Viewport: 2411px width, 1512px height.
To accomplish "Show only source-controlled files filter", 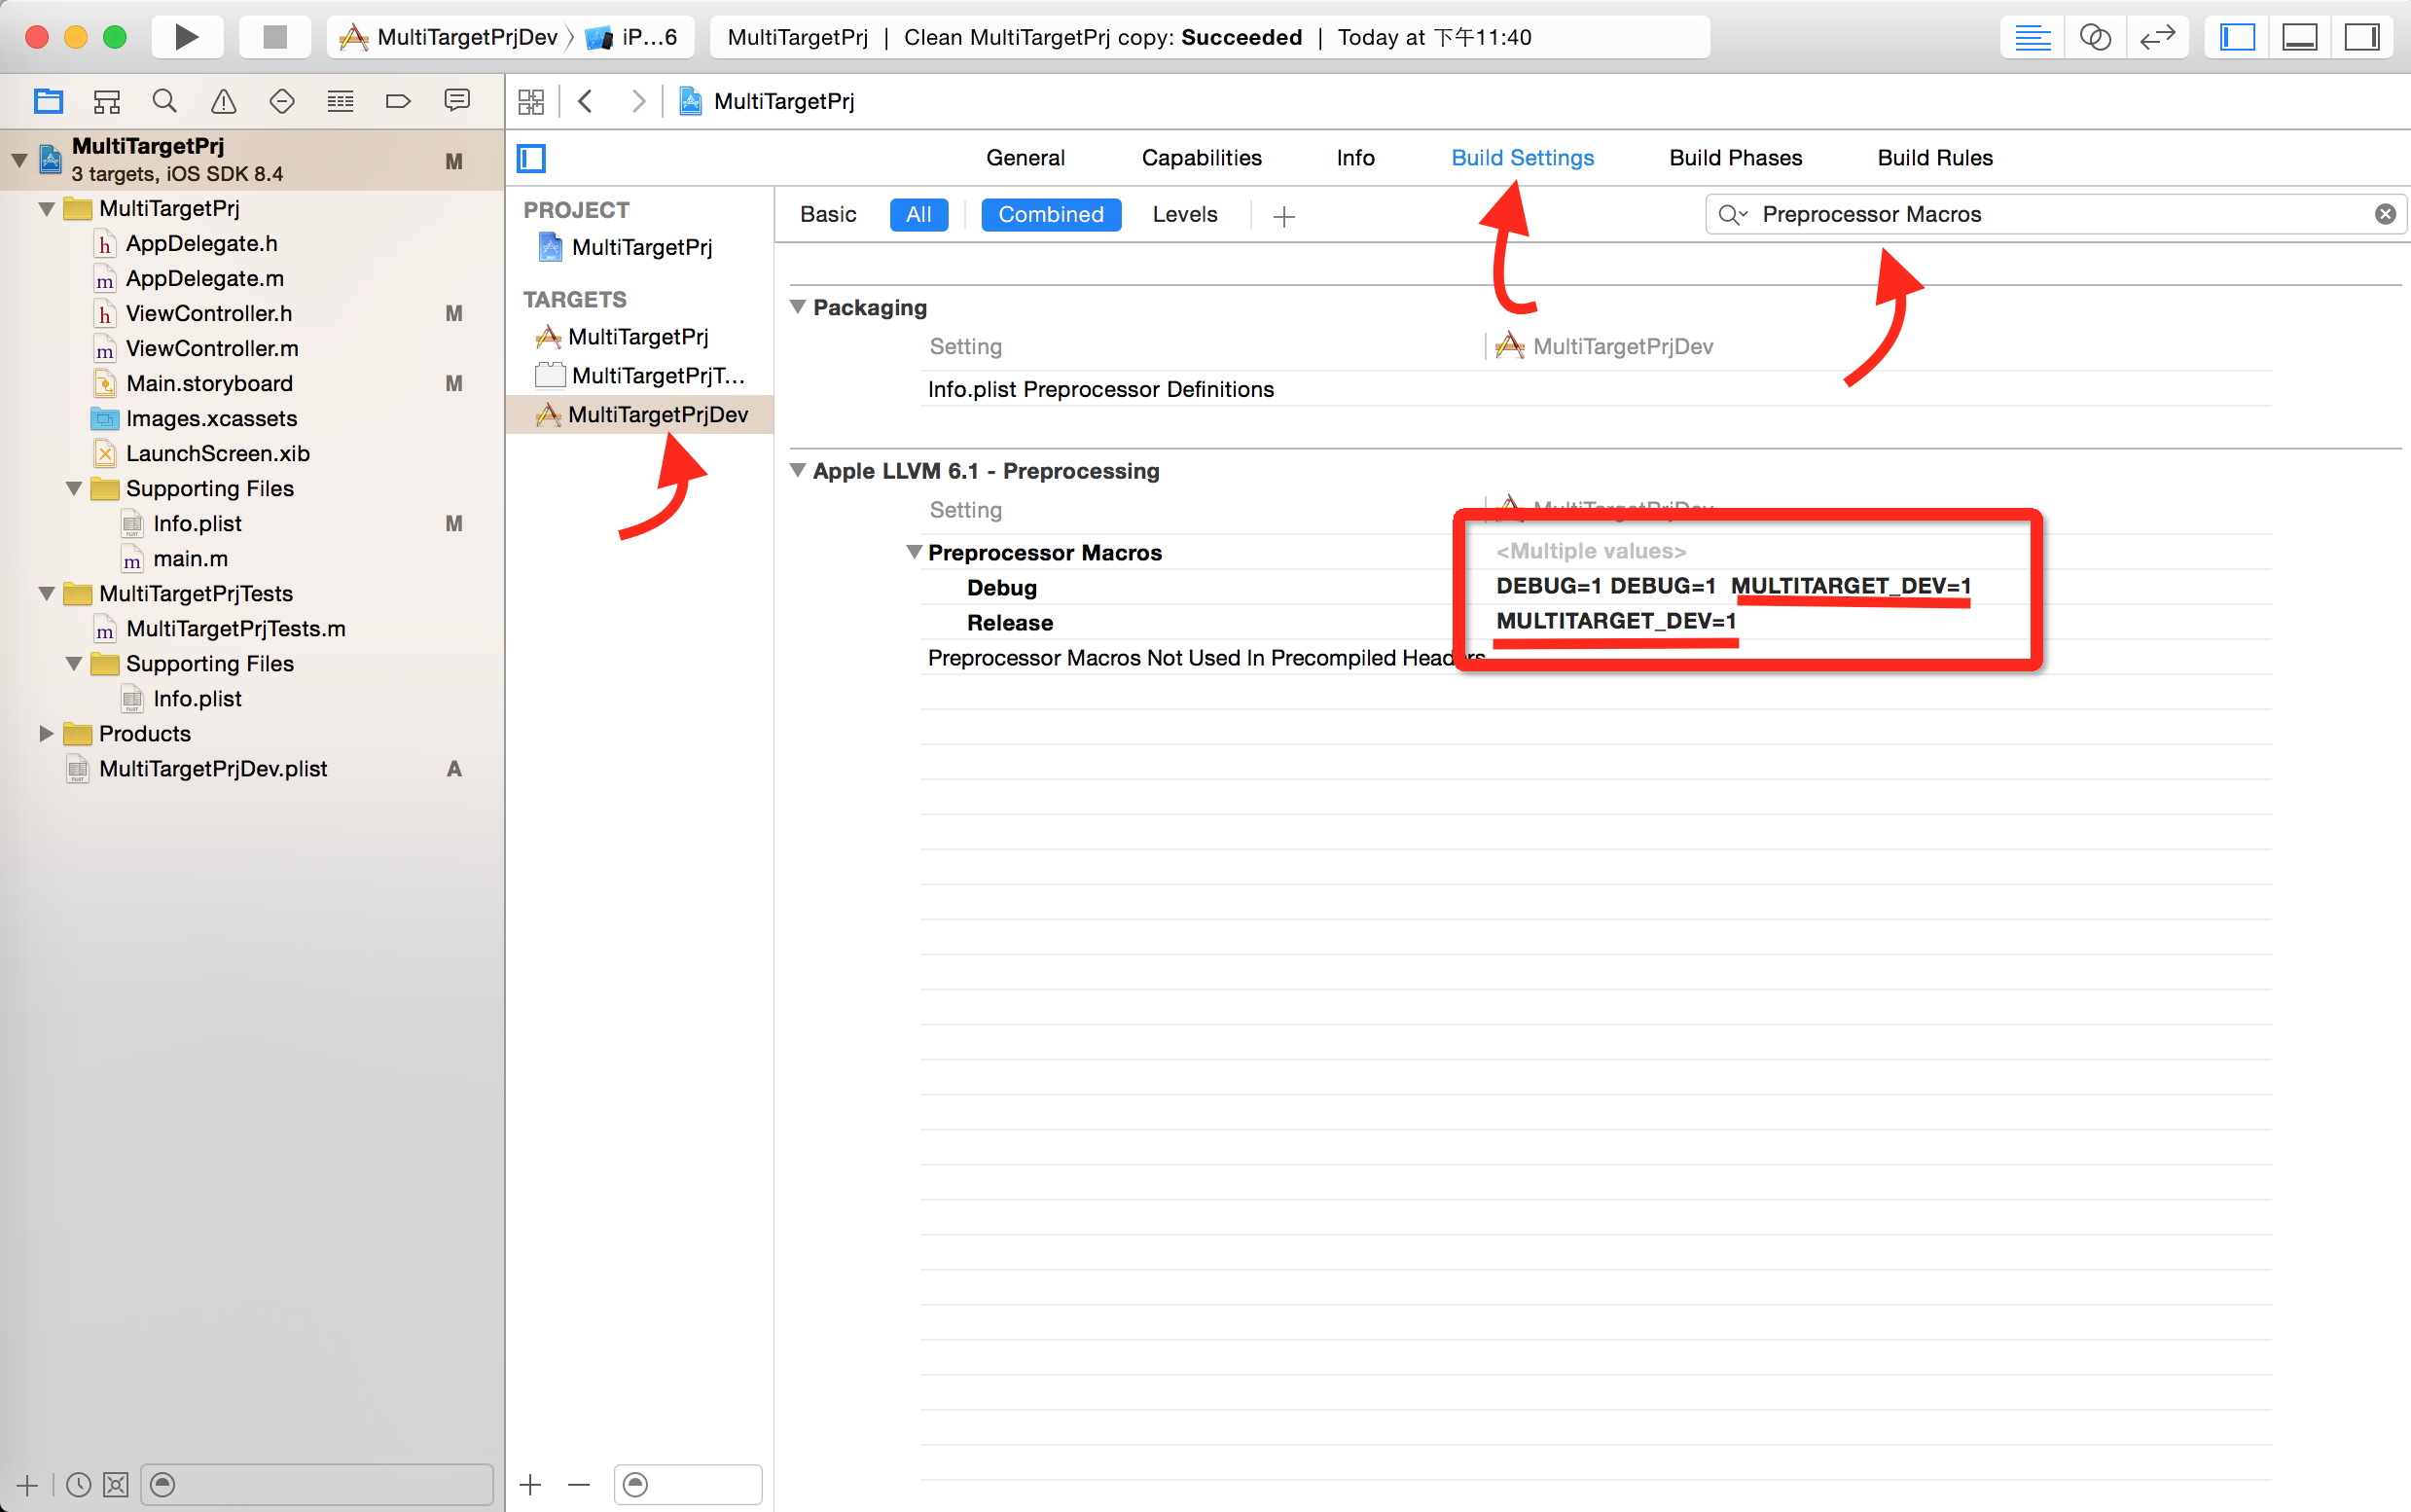I will pyautogui.click(x=116, y=1485).
